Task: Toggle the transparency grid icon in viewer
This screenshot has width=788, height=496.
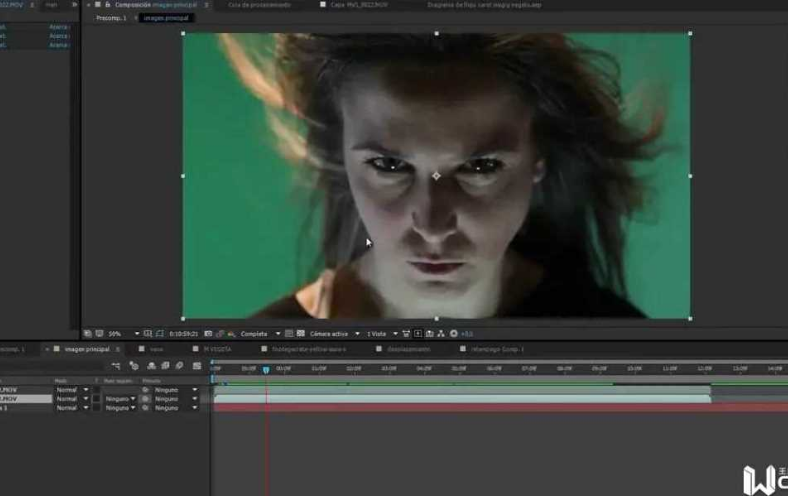Action: click(x=301, y=334)
